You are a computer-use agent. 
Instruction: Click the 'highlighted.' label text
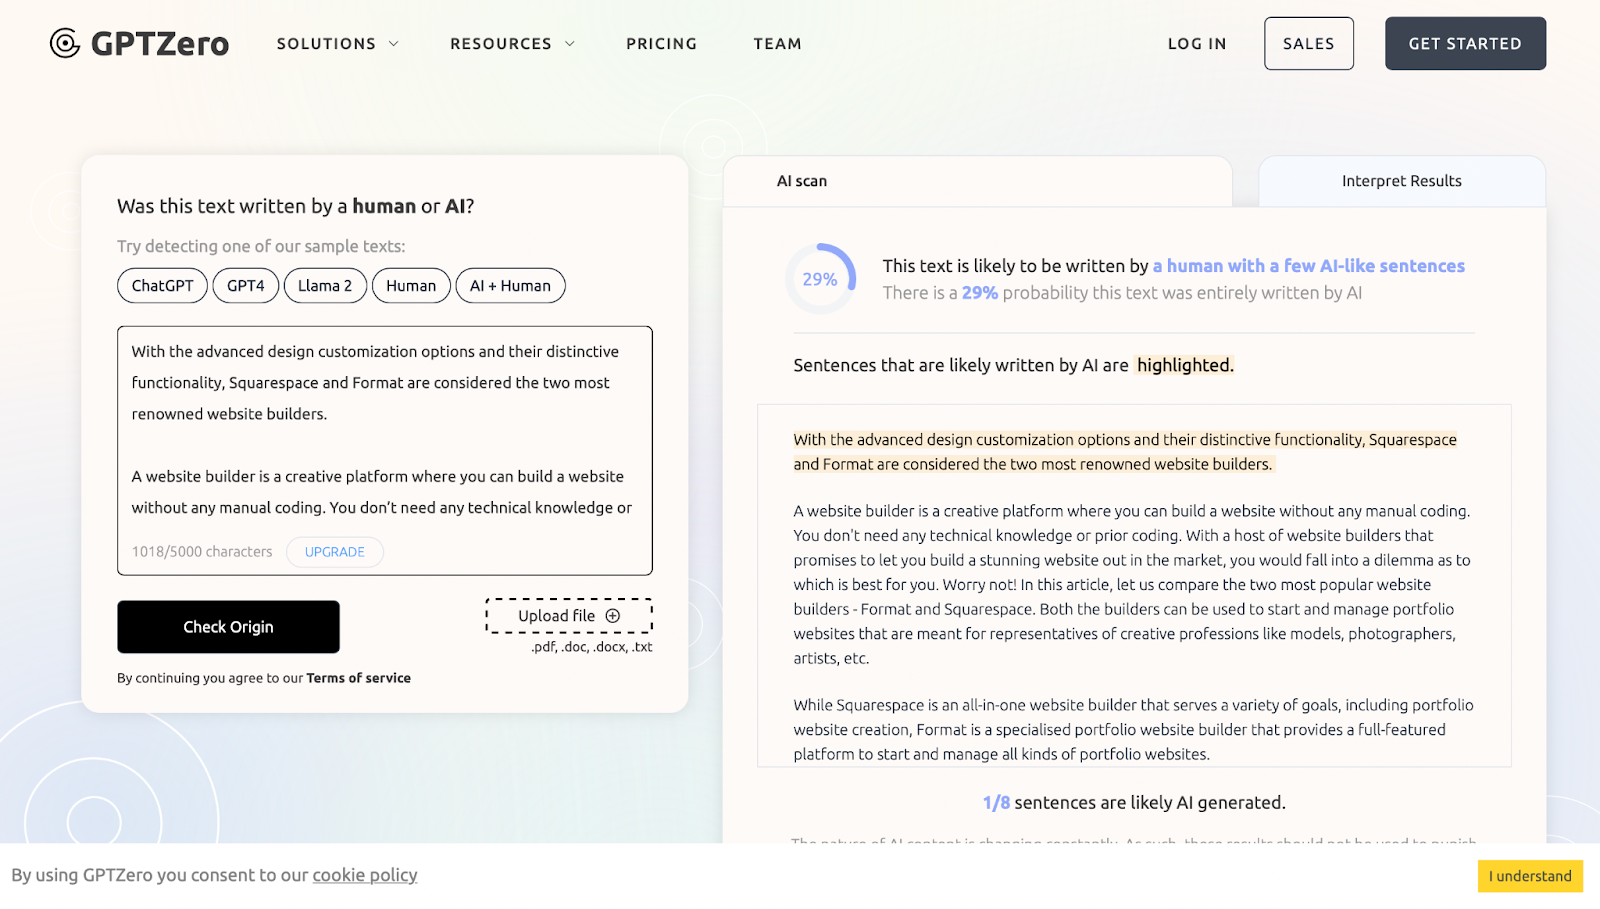coord(1185,365)
